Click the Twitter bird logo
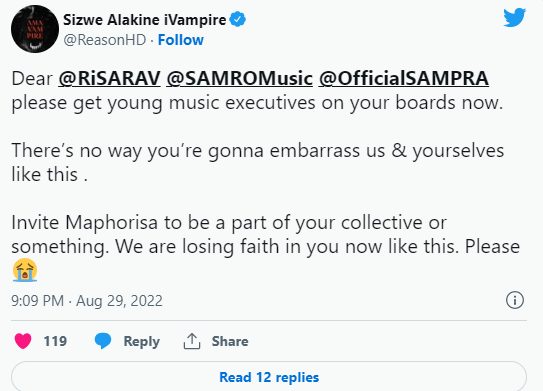Image resolution: width=543 pixels, height=391 pixels. point(514,18)
